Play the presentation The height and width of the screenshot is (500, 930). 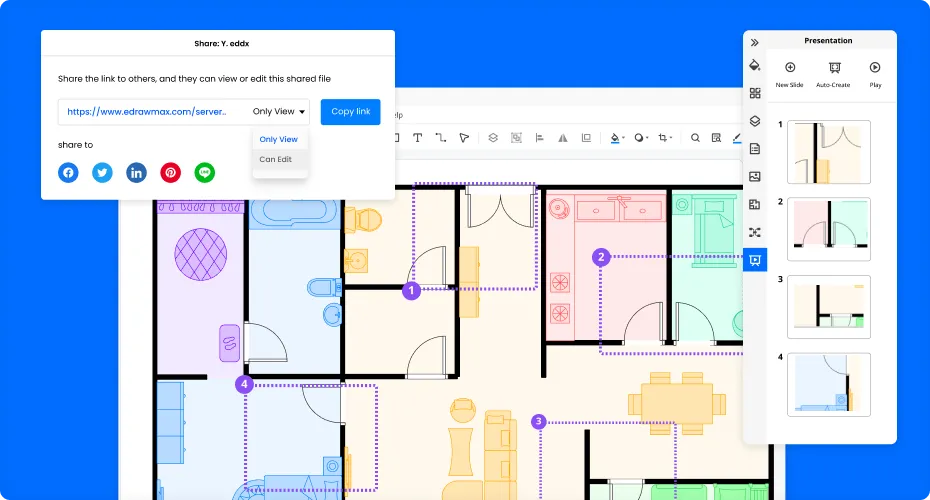pyautogui.click(x=875, y=74)
